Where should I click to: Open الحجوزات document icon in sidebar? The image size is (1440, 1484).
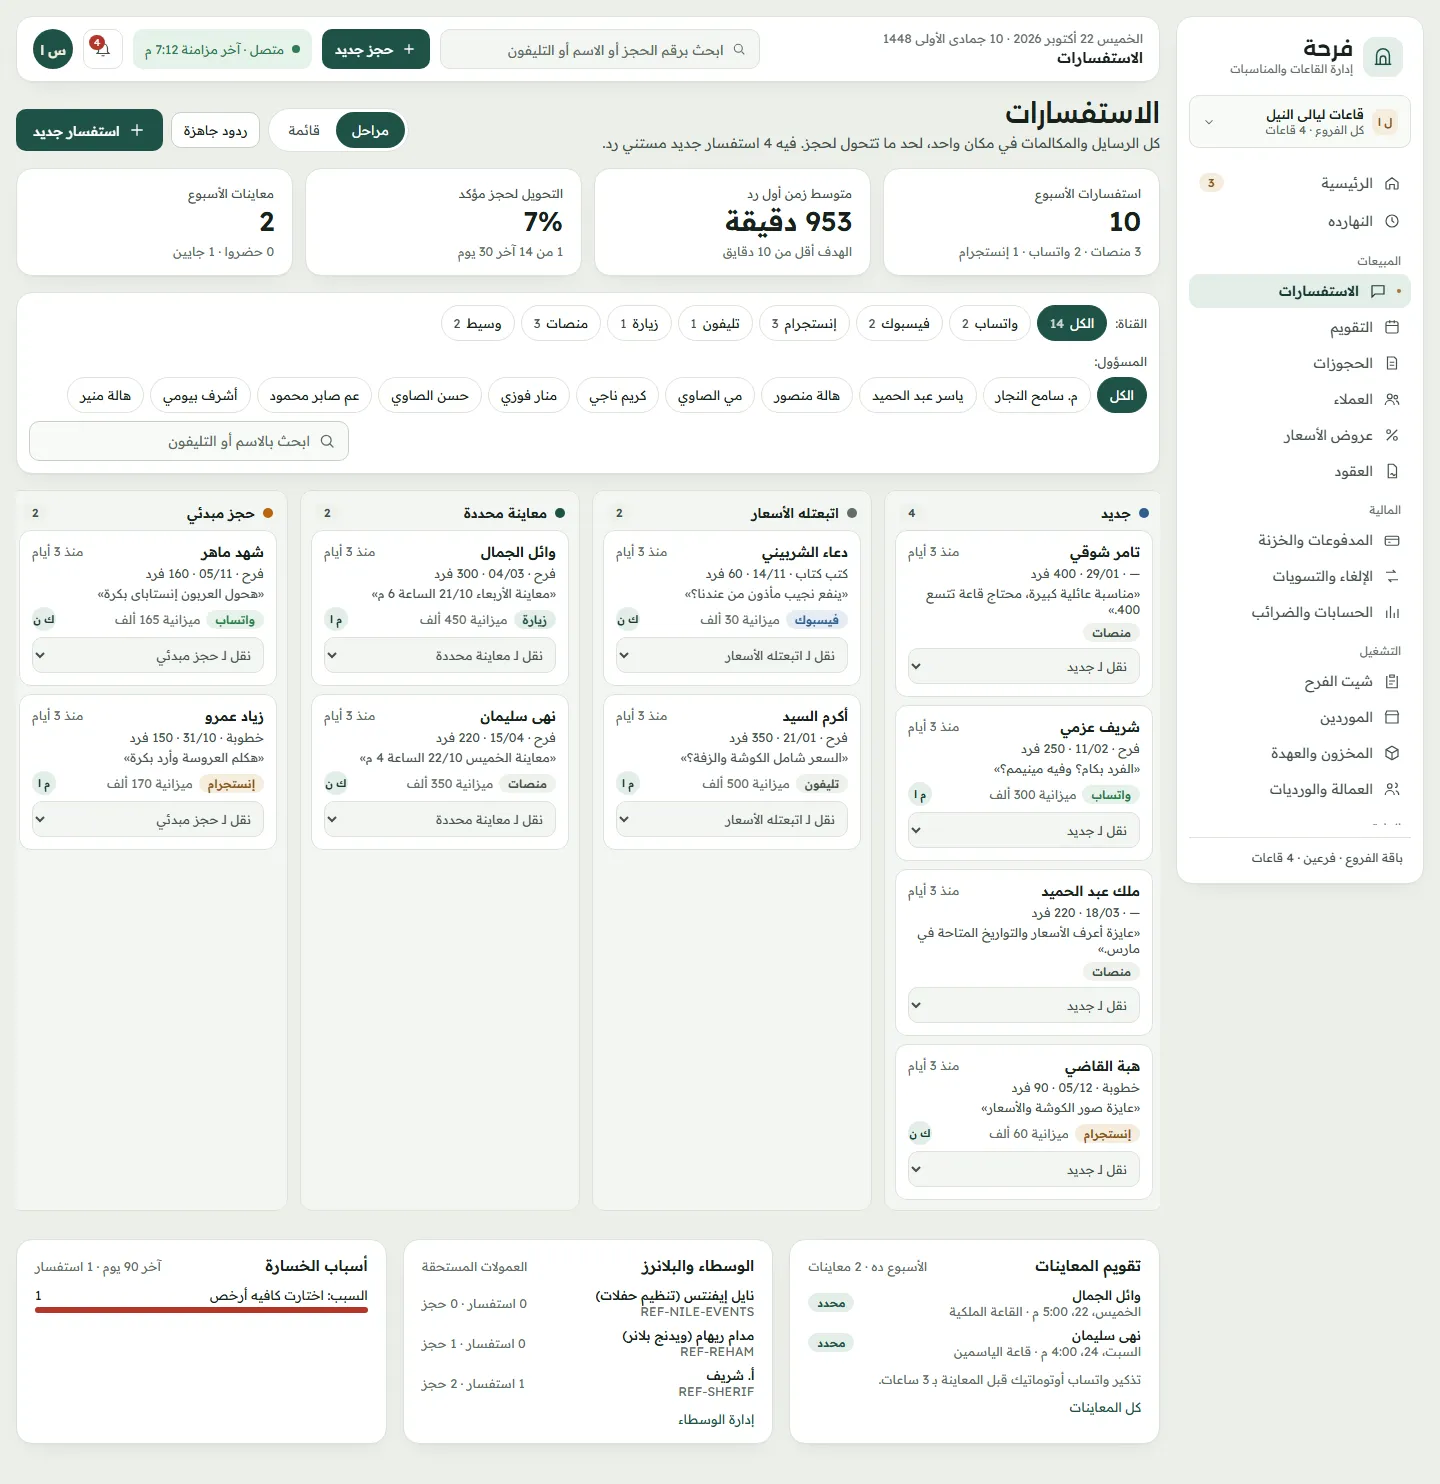tap(1392, 364)
